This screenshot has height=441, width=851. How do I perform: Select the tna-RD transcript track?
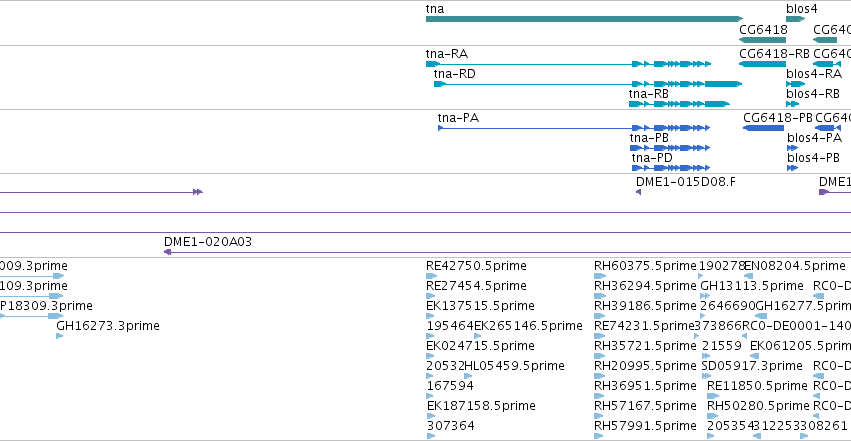coord(588,84)
